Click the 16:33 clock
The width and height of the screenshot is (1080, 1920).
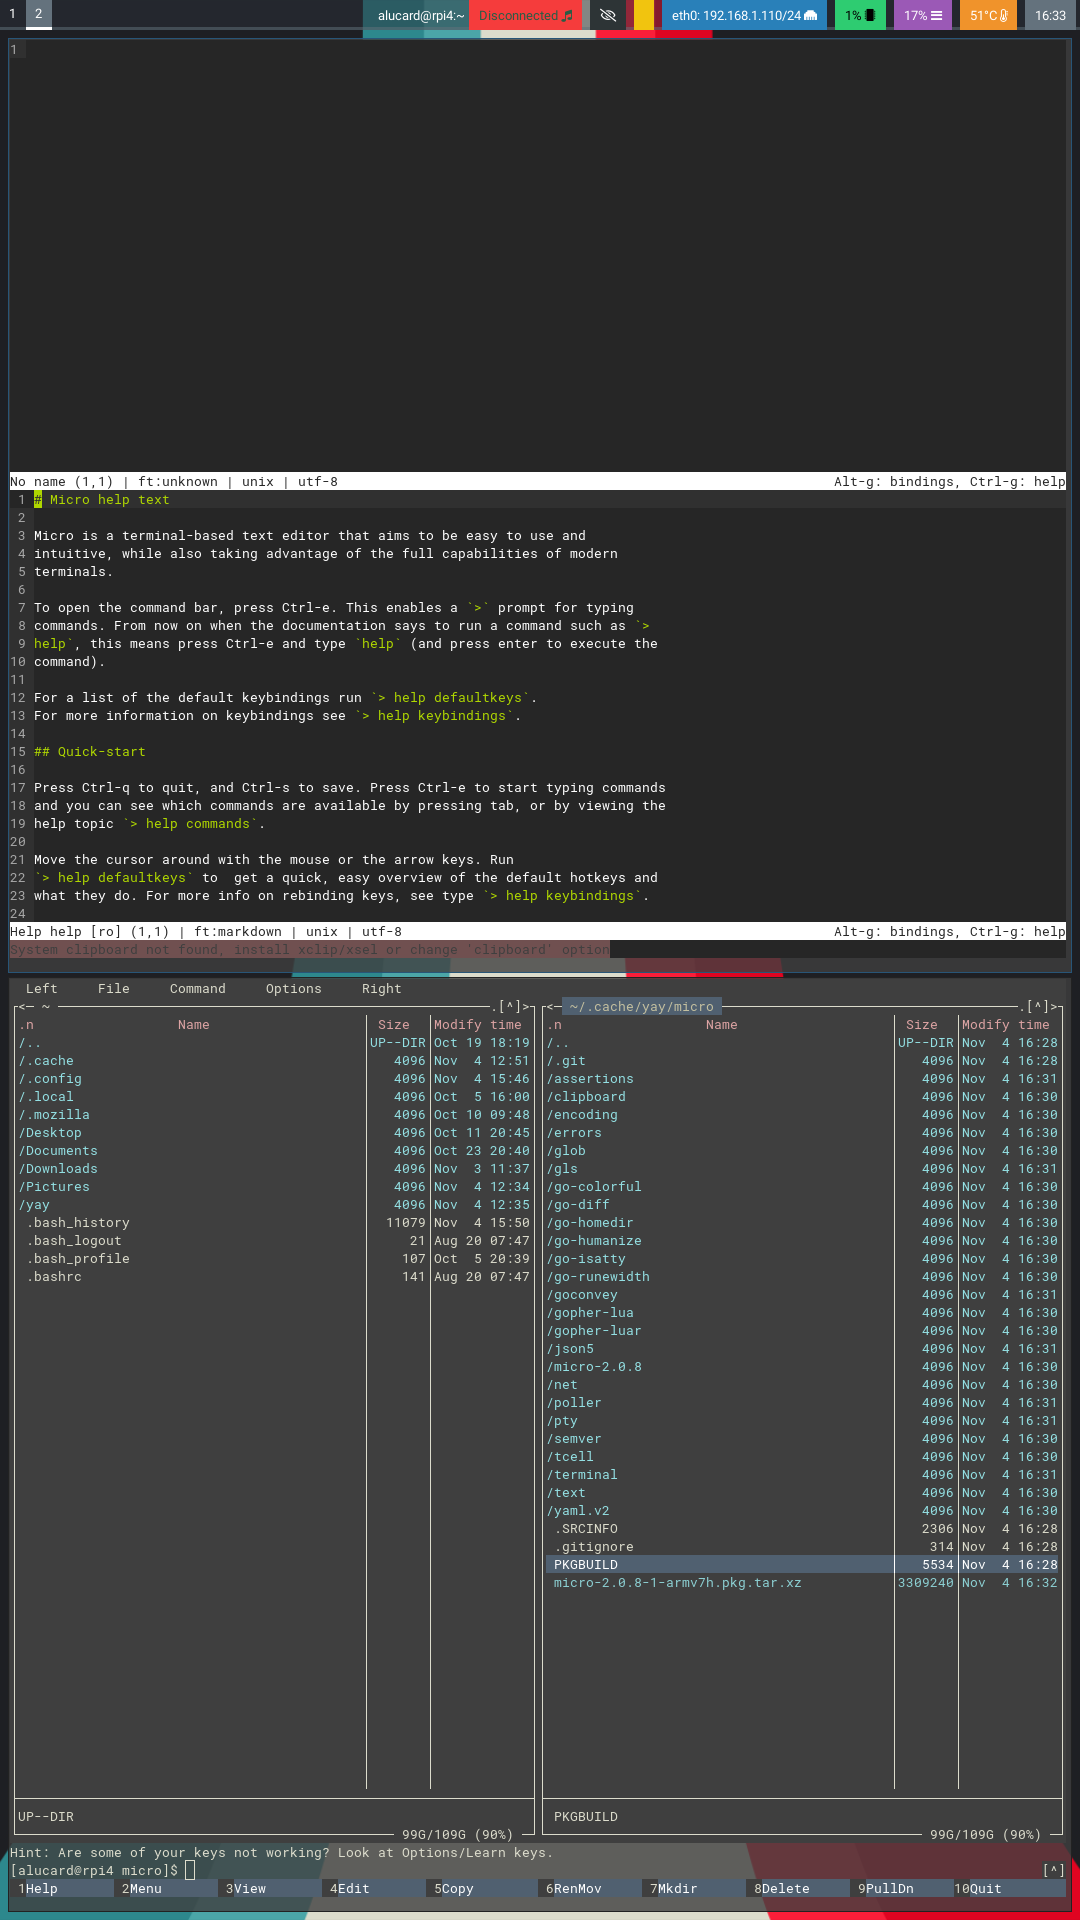(1050, 15)
